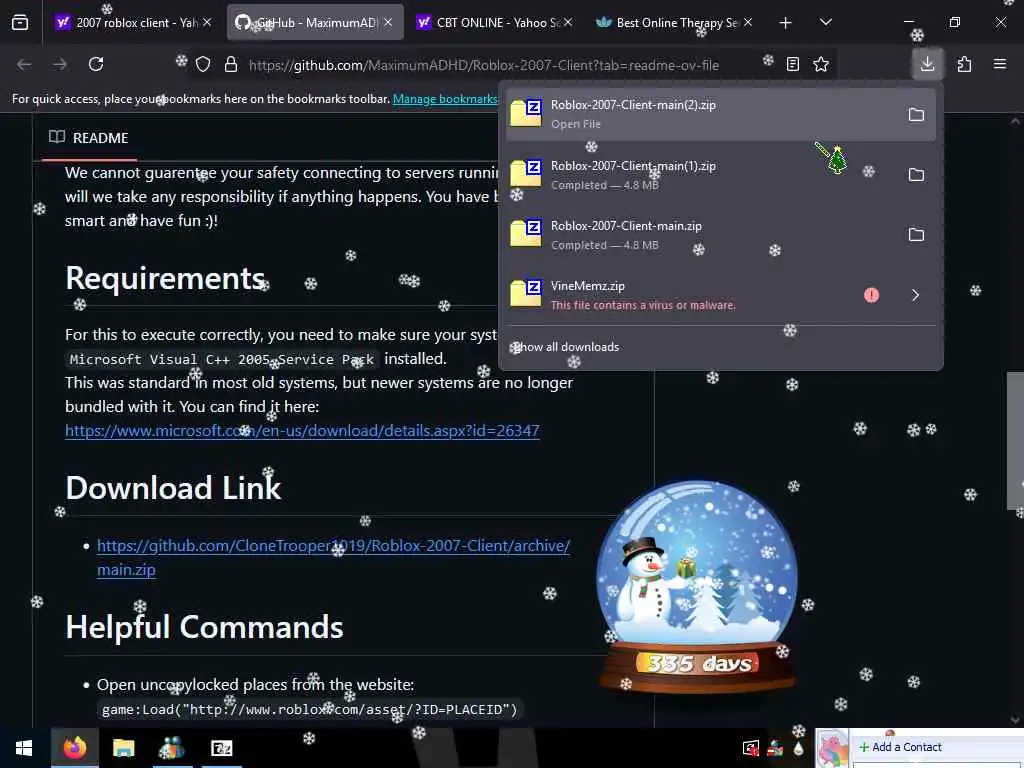Click the browser Back arrow
1024x768 pixels.
click(24, 64)
